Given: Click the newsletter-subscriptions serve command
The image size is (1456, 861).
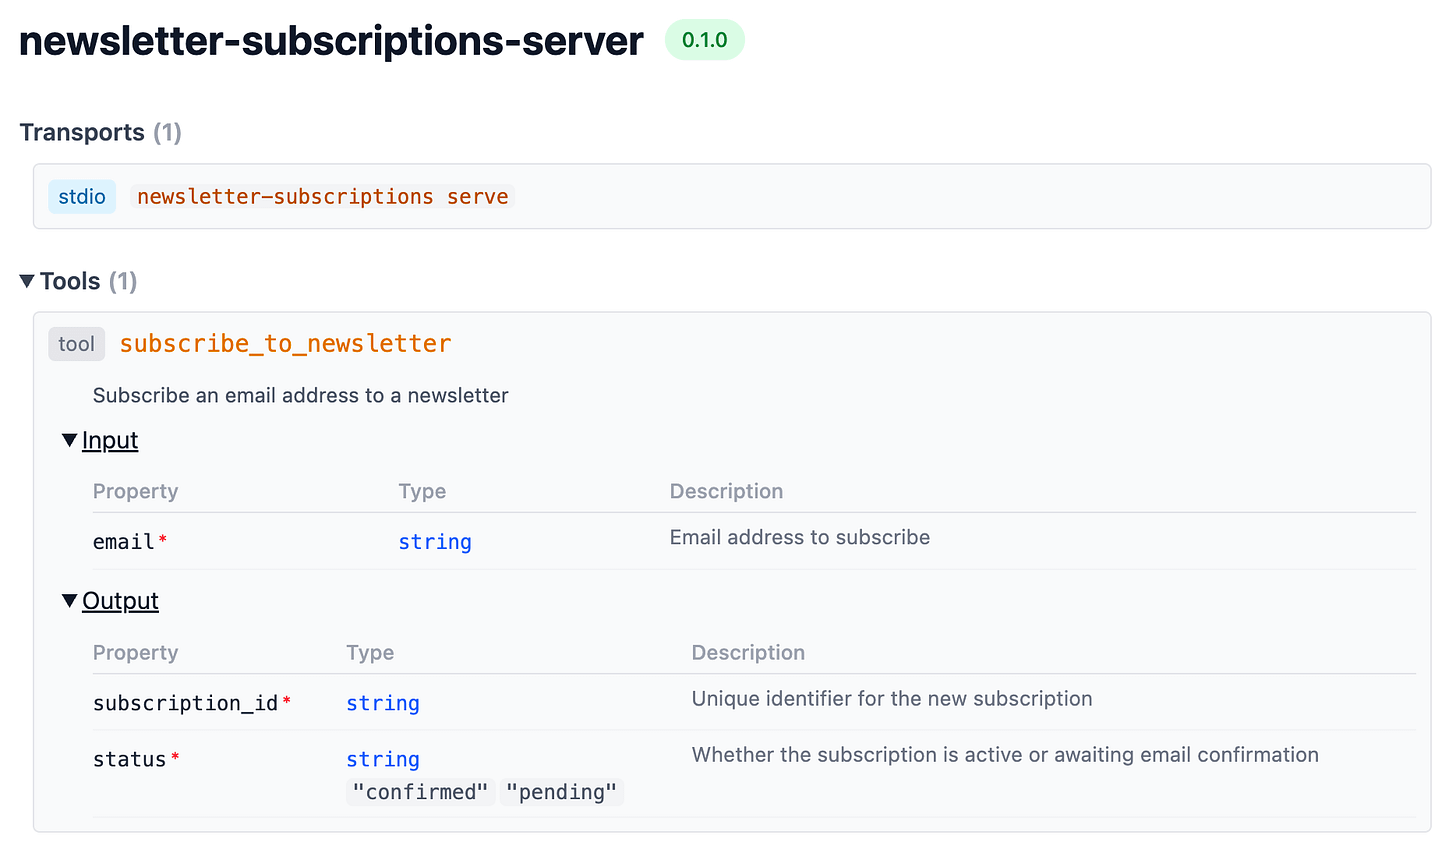Looking at the screenshot, I should [x=323, y=197].
